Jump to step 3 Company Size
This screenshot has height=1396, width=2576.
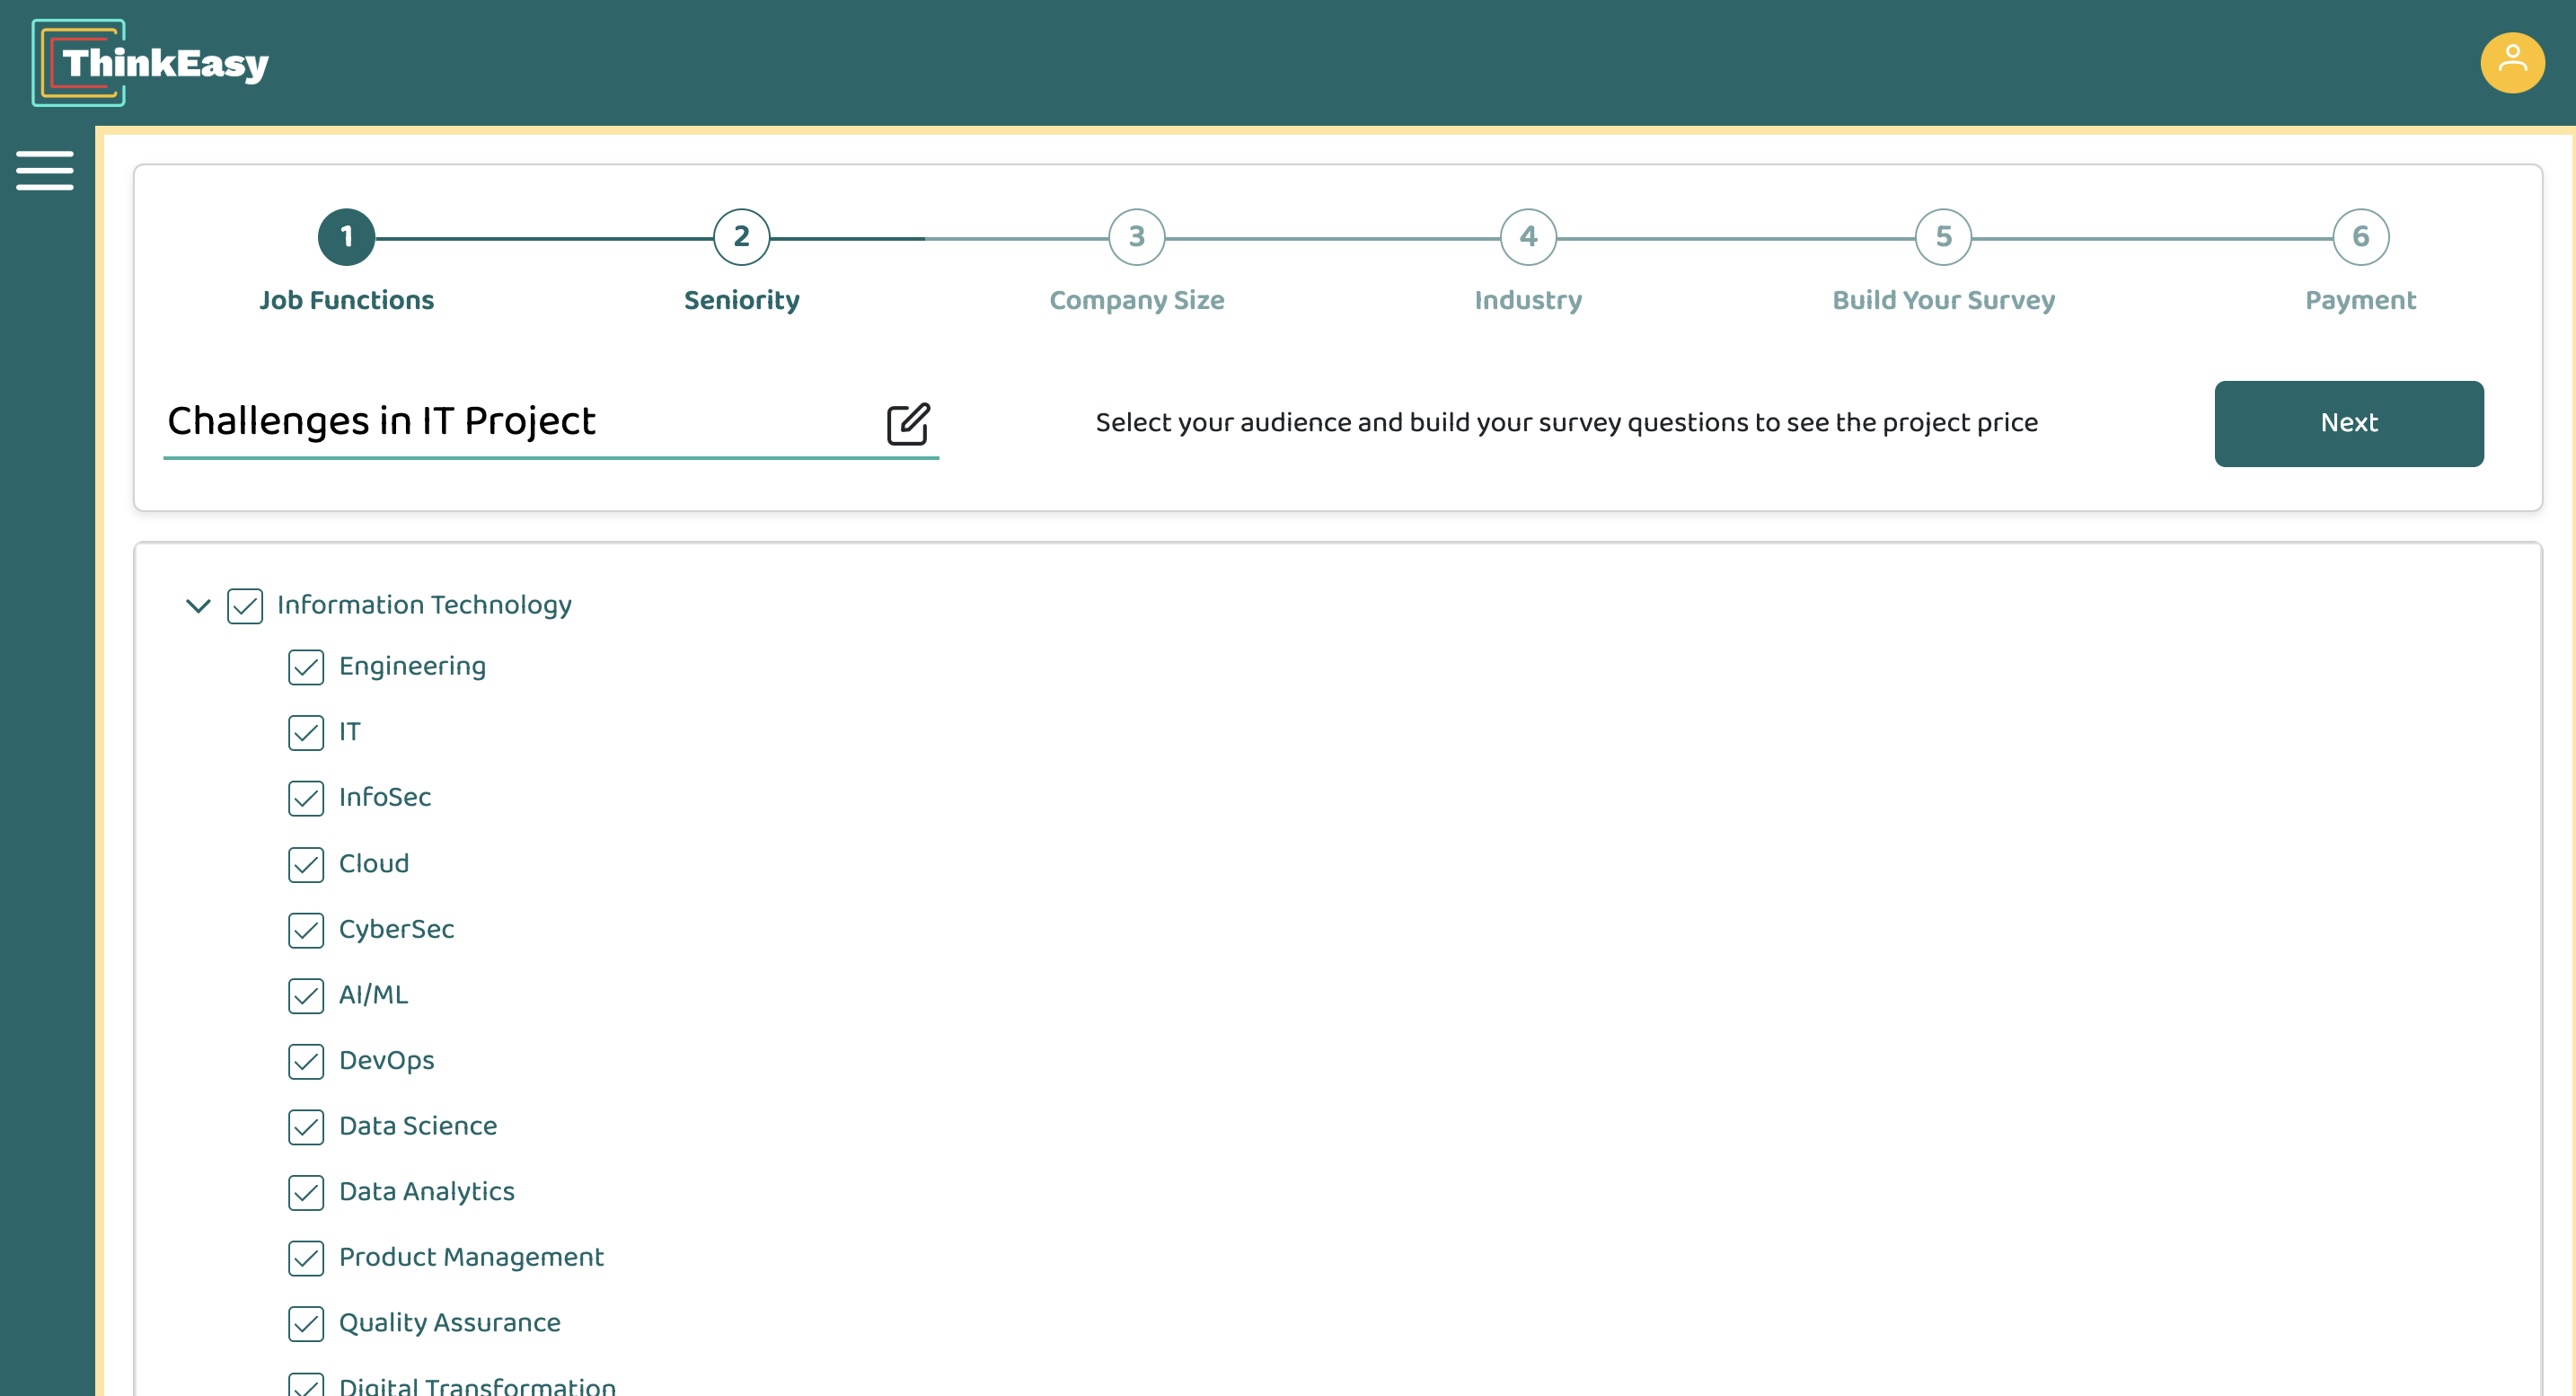[x=1136, y=237]
